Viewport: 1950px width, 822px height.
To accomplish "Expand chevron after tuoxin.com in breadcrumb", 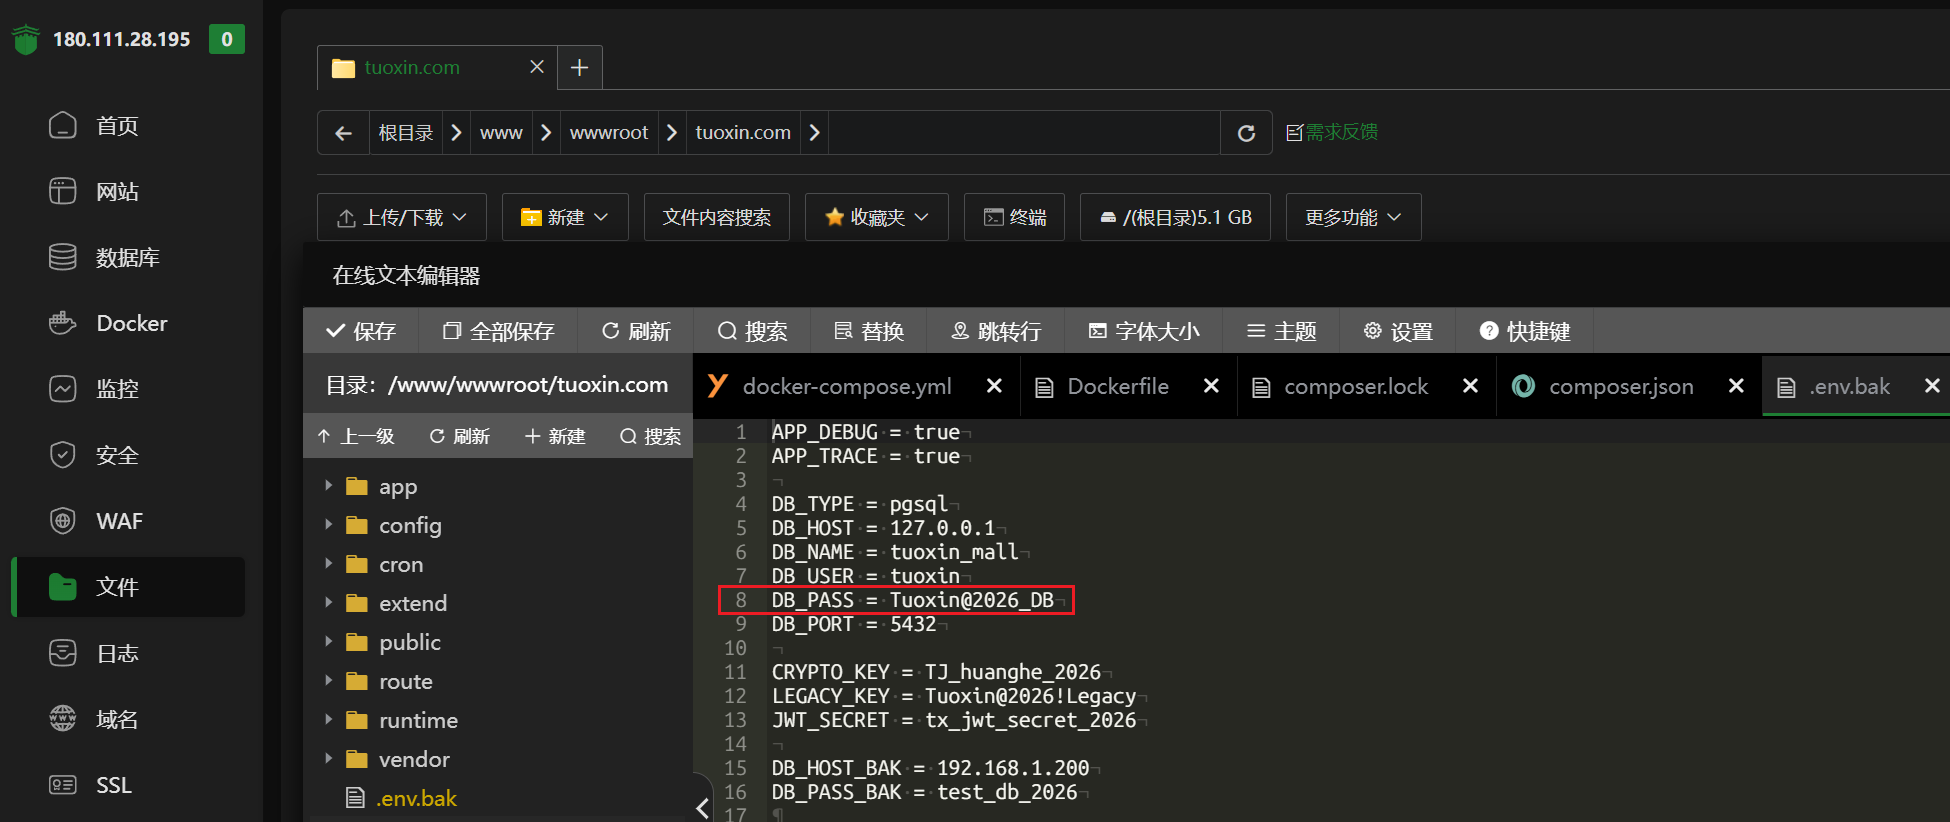I will pyautogui.click(x=814, y=133).
